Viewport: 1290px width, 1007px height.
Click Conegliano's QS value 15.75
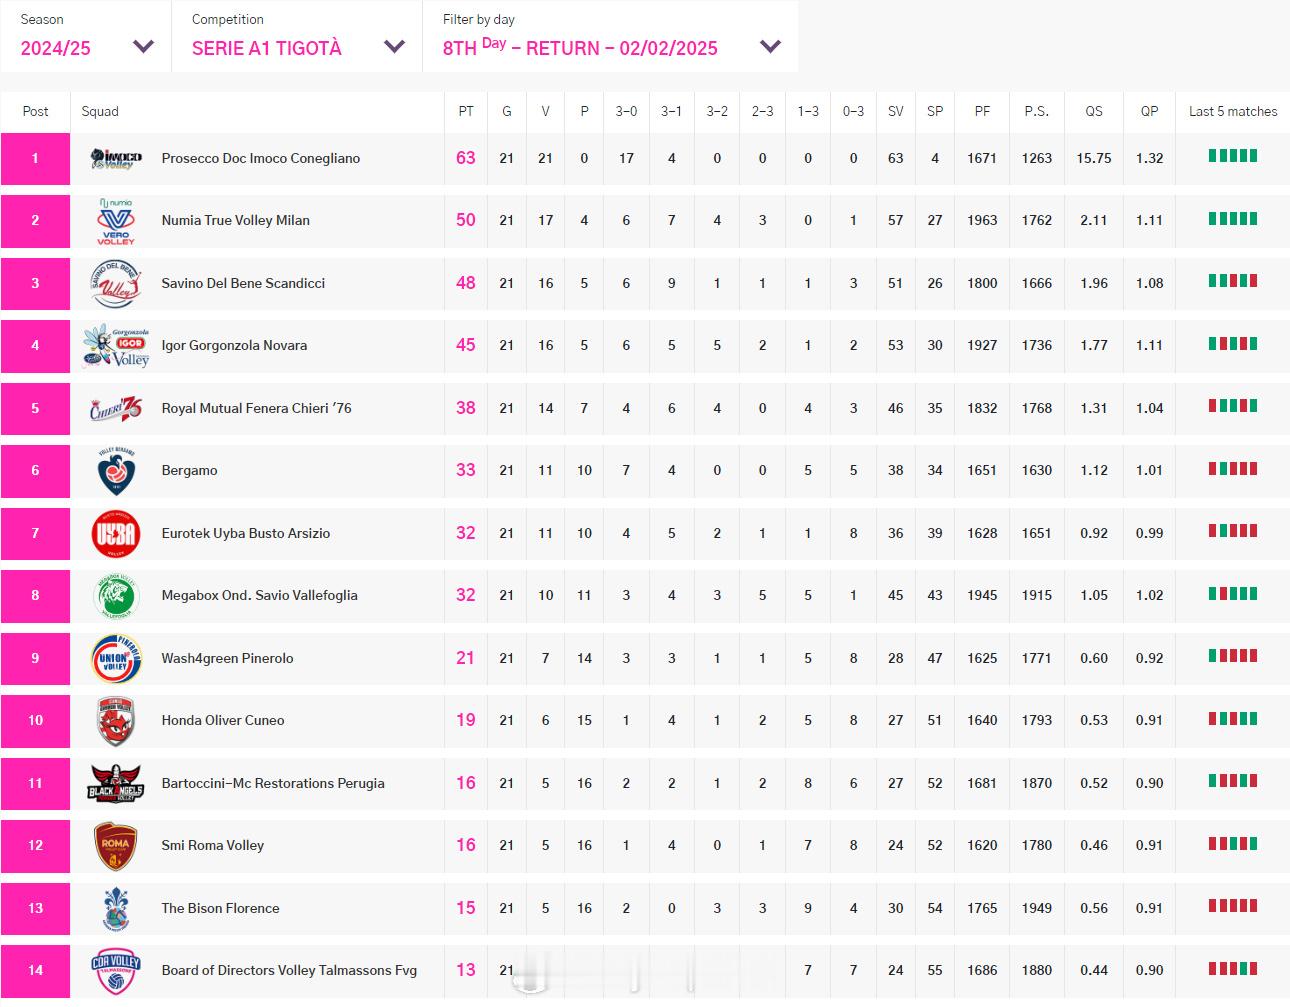point(1094,158)
